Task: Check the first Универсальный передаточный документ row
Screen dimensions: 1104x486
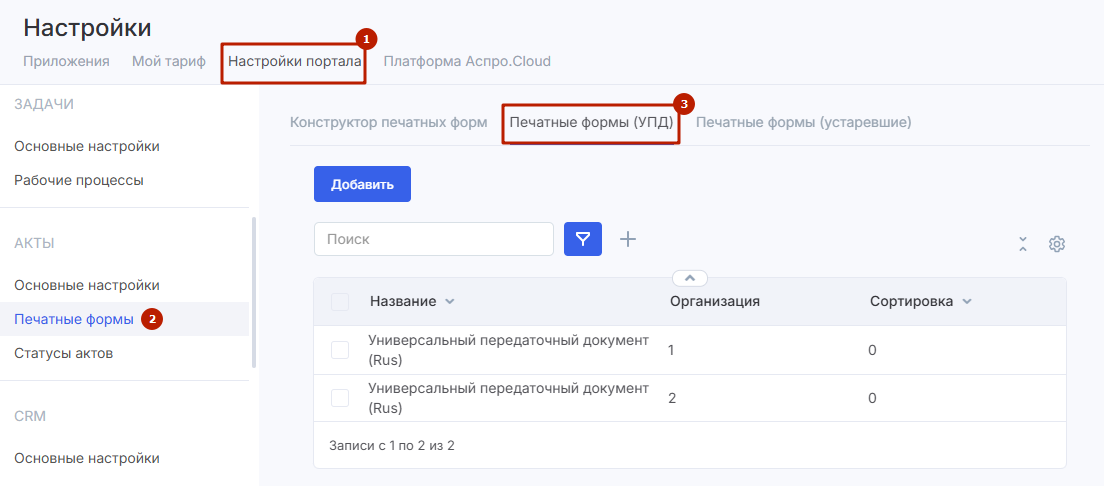Action: pyautogui.click(x=340, y=350)
